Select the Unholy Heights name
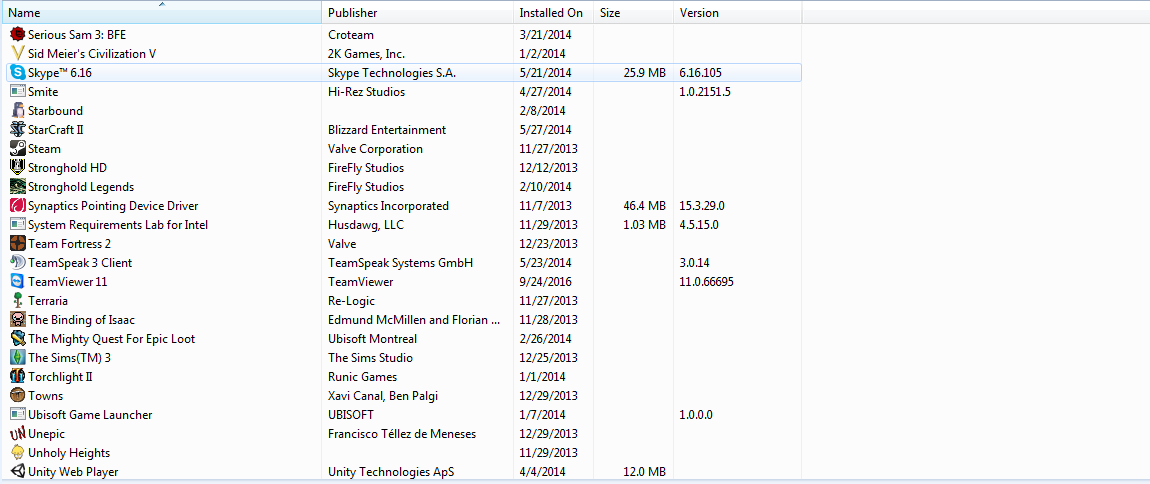This screenshot has height=484, width=1150. click(x=69, y=453)
